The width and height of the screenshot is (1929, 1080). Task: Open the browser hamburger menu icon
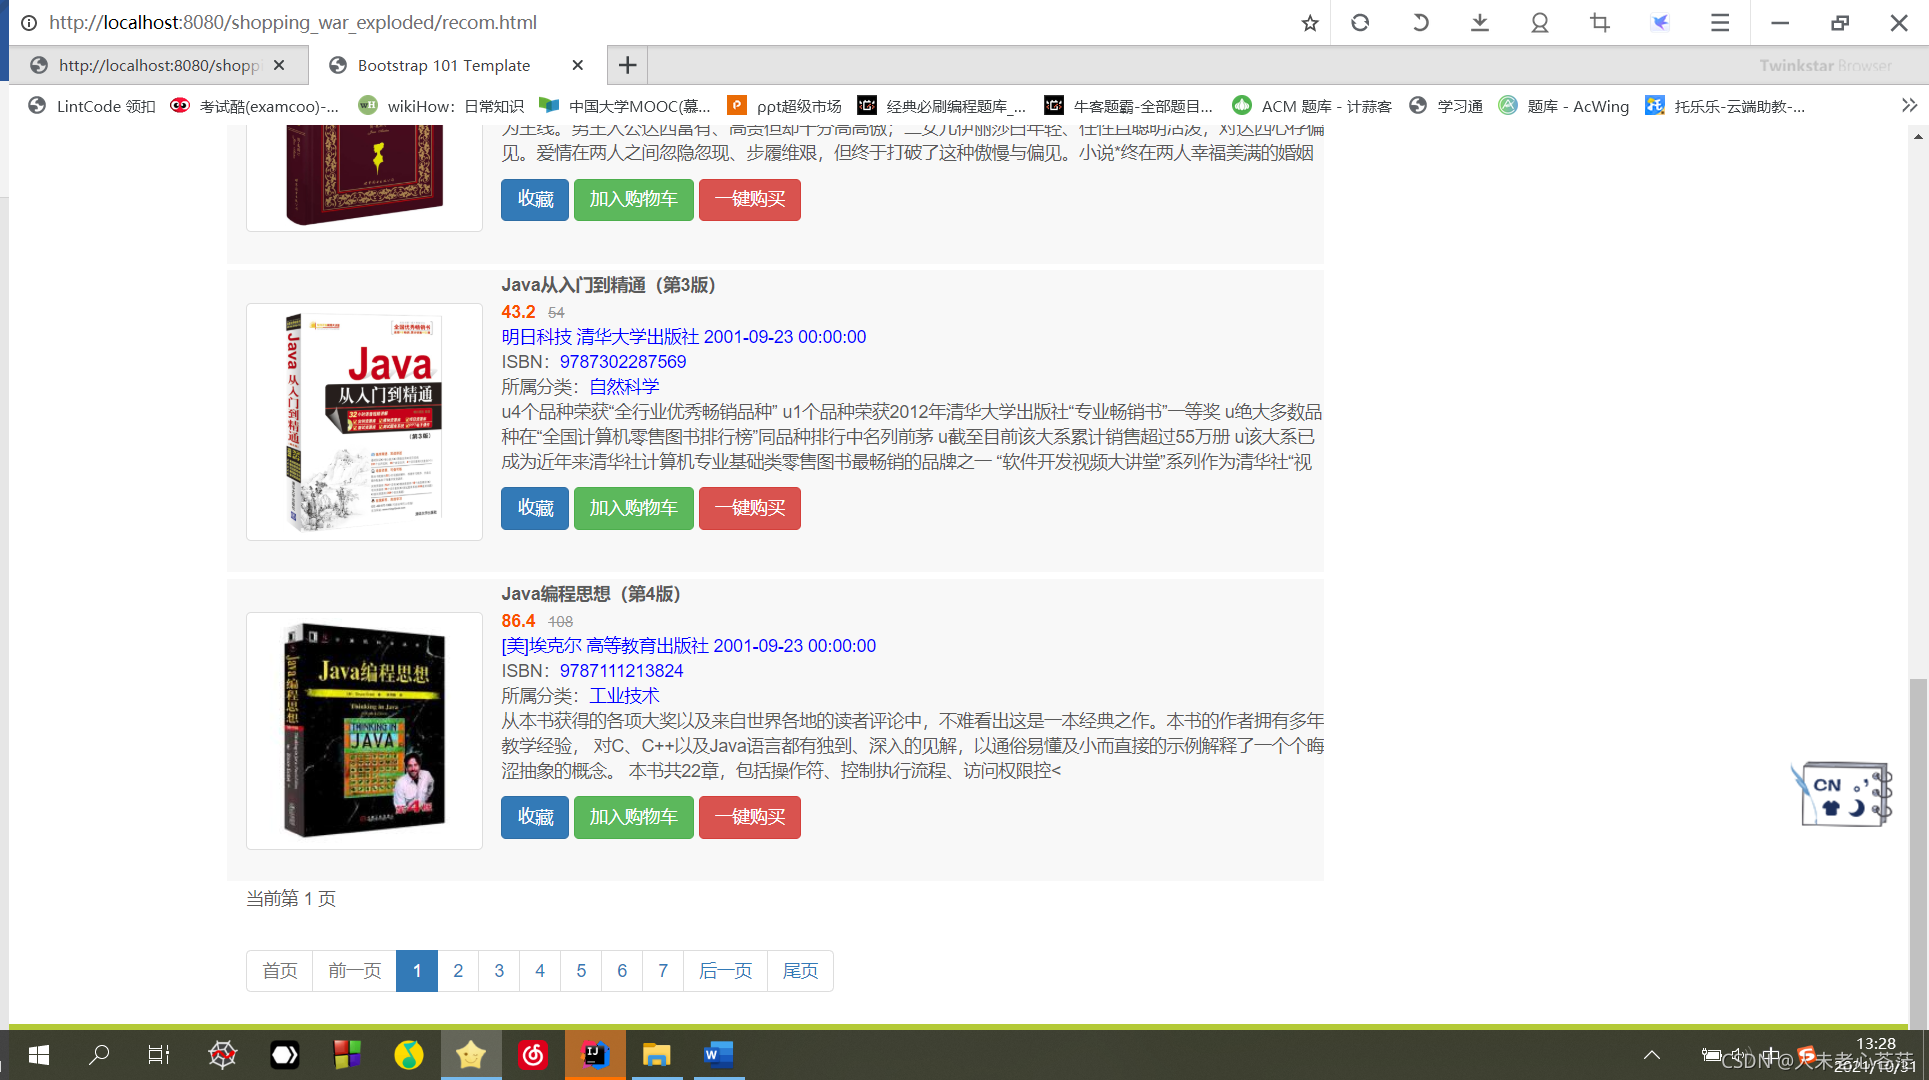click(x=1719, y=22)
